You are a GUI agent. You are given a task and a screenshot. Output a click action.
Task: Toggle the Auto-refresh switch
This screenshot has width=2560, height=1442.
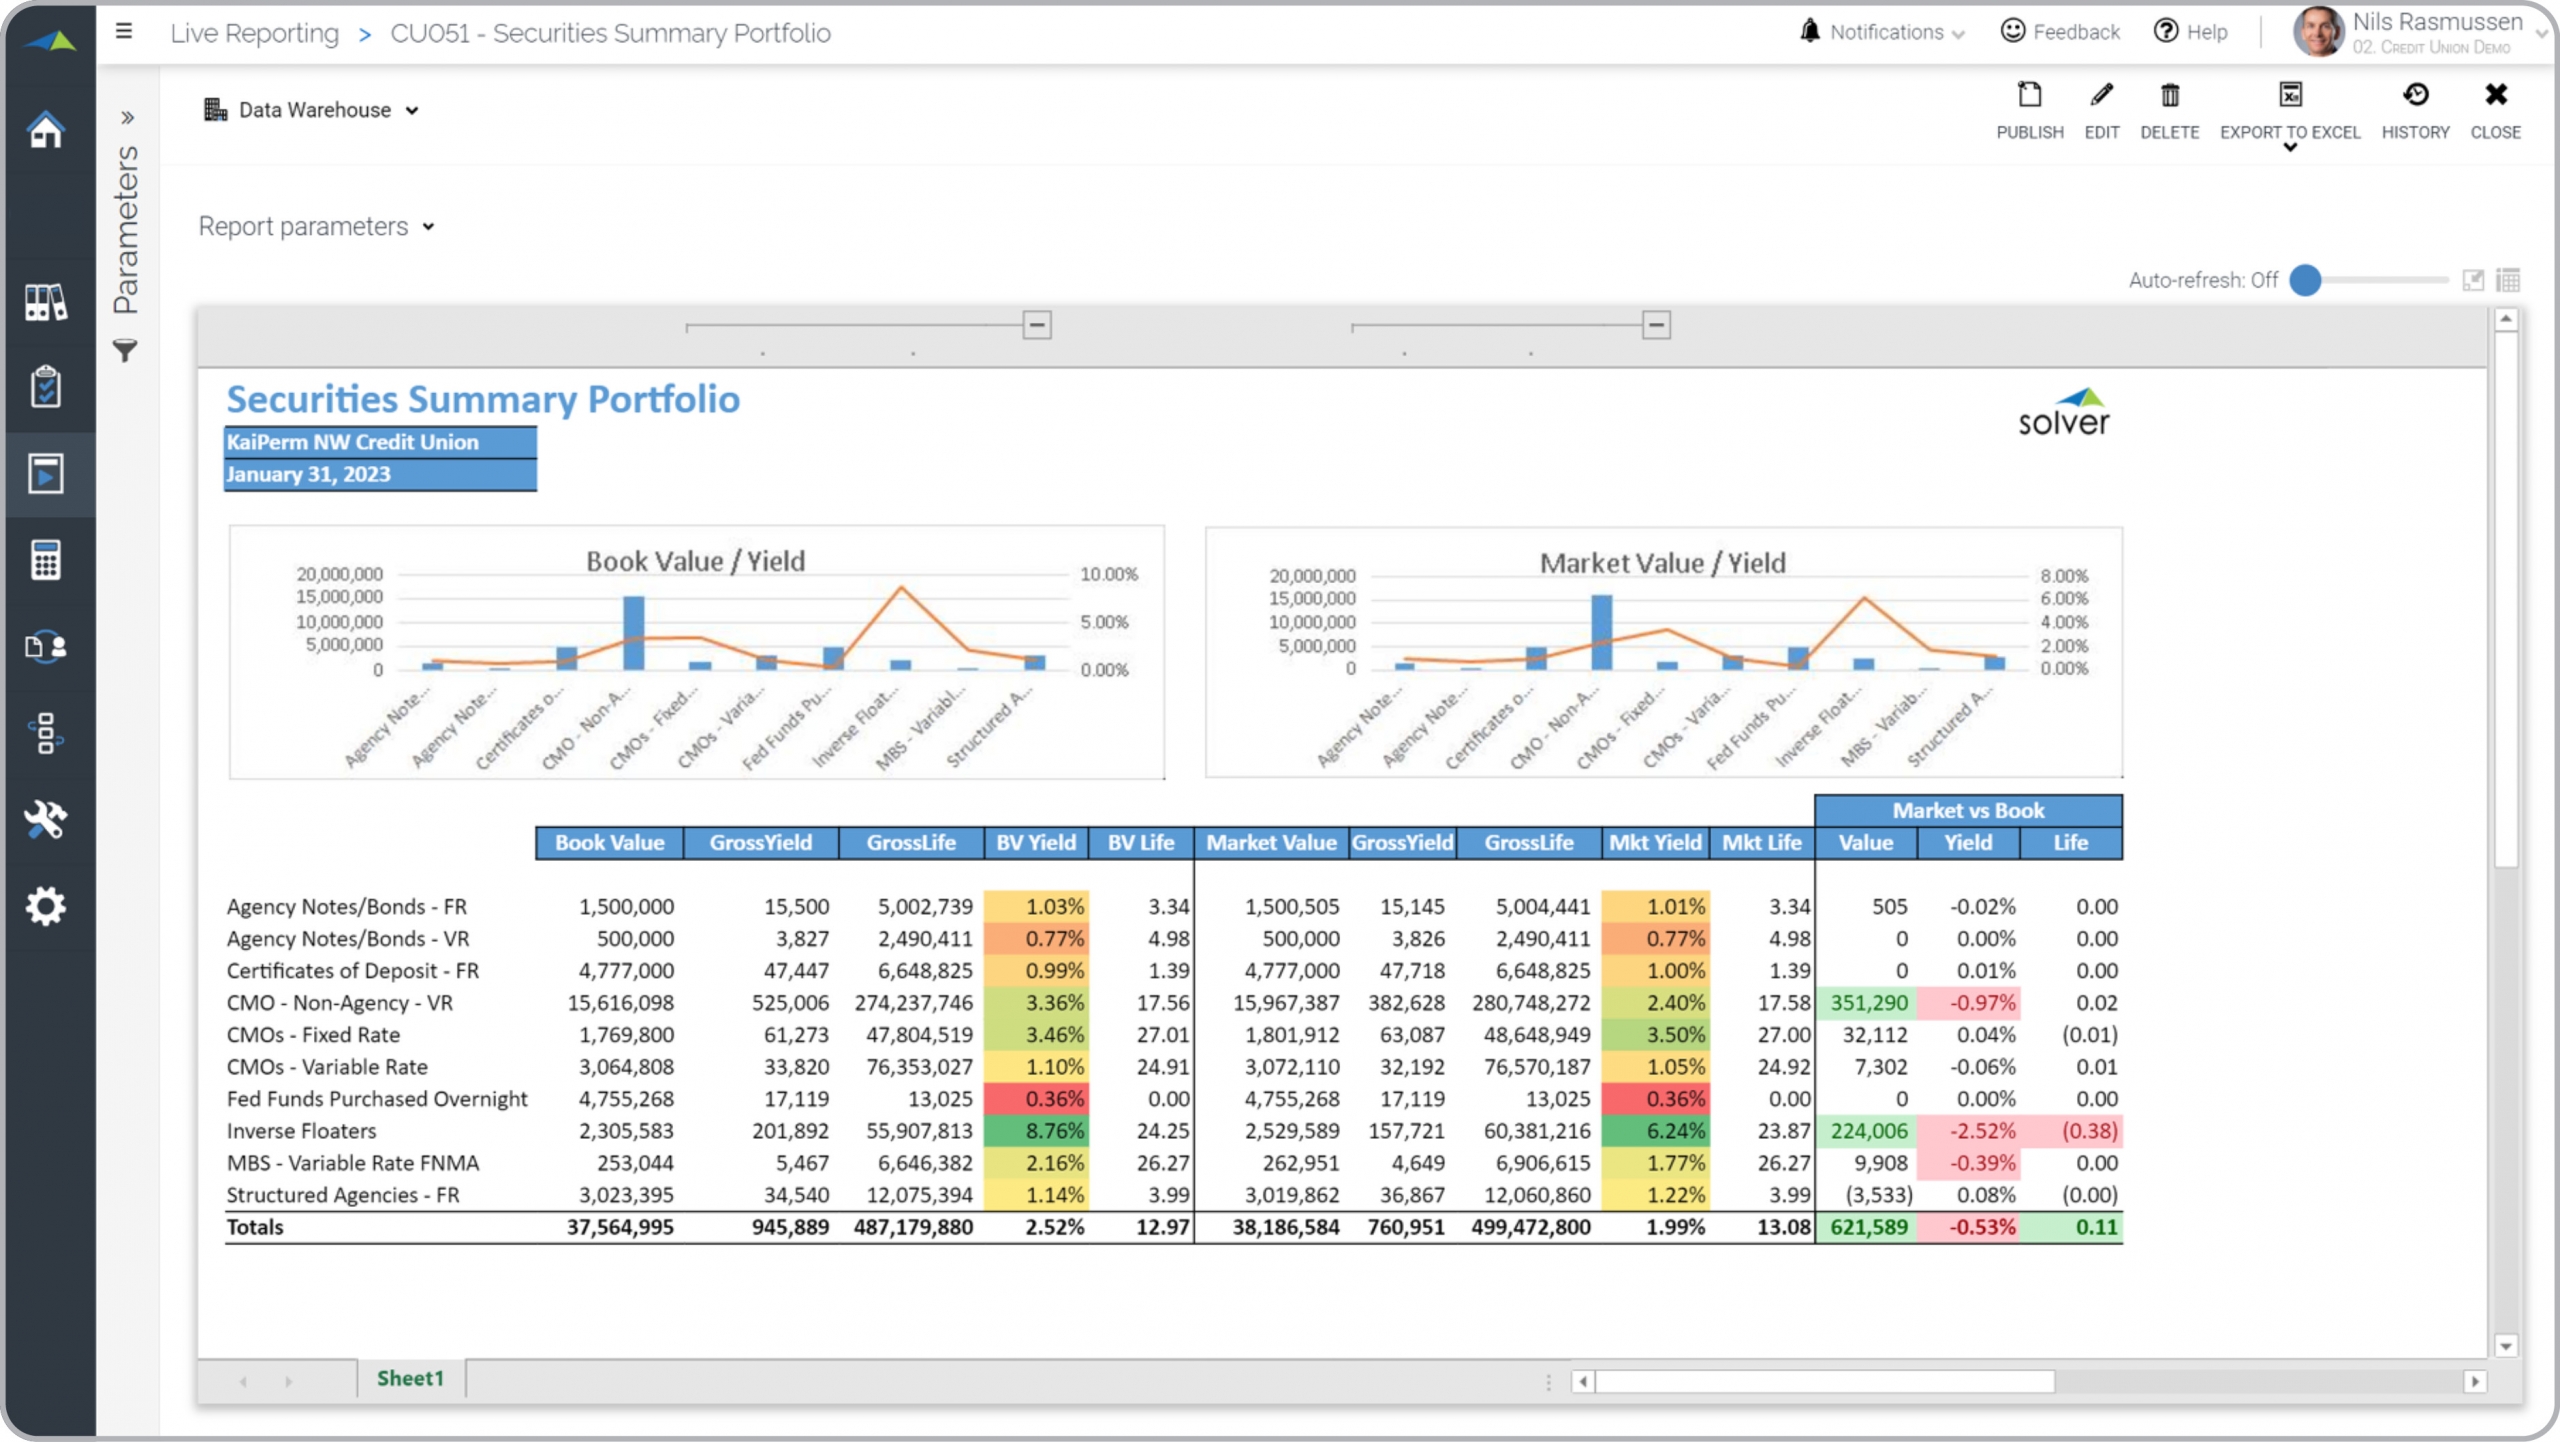tap(2306, 280)
